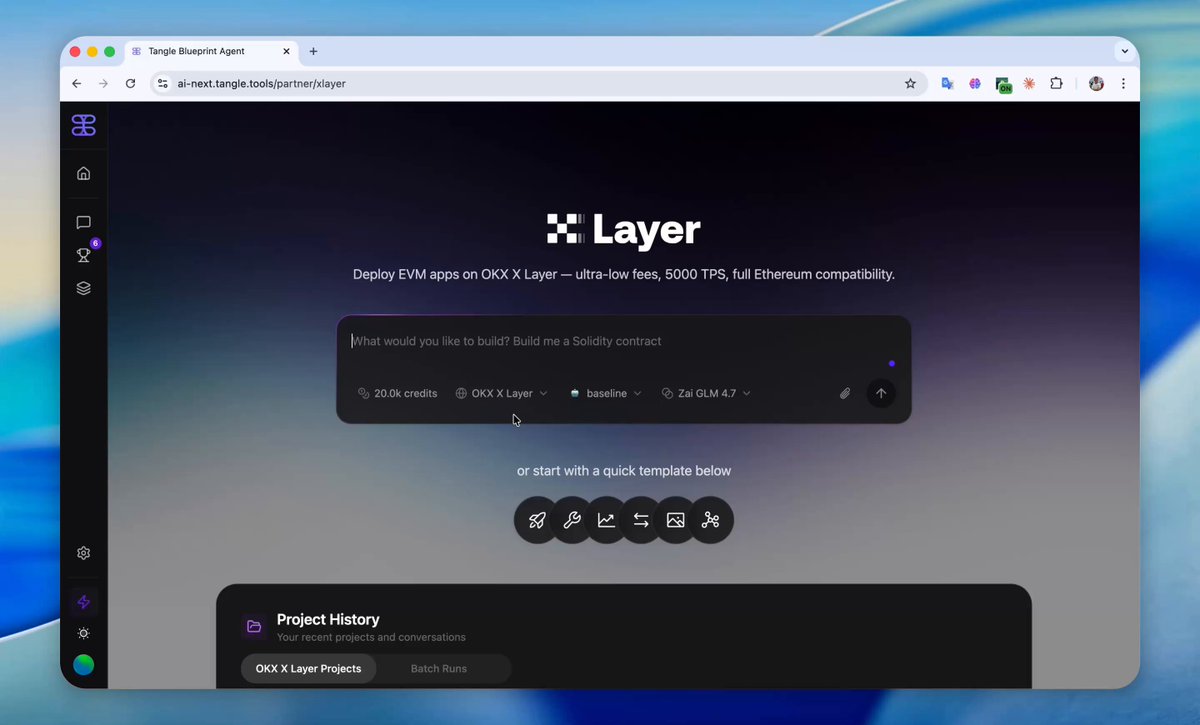
Task: Open the OKX X Layer network dropdown
Action: pos(502,393)
